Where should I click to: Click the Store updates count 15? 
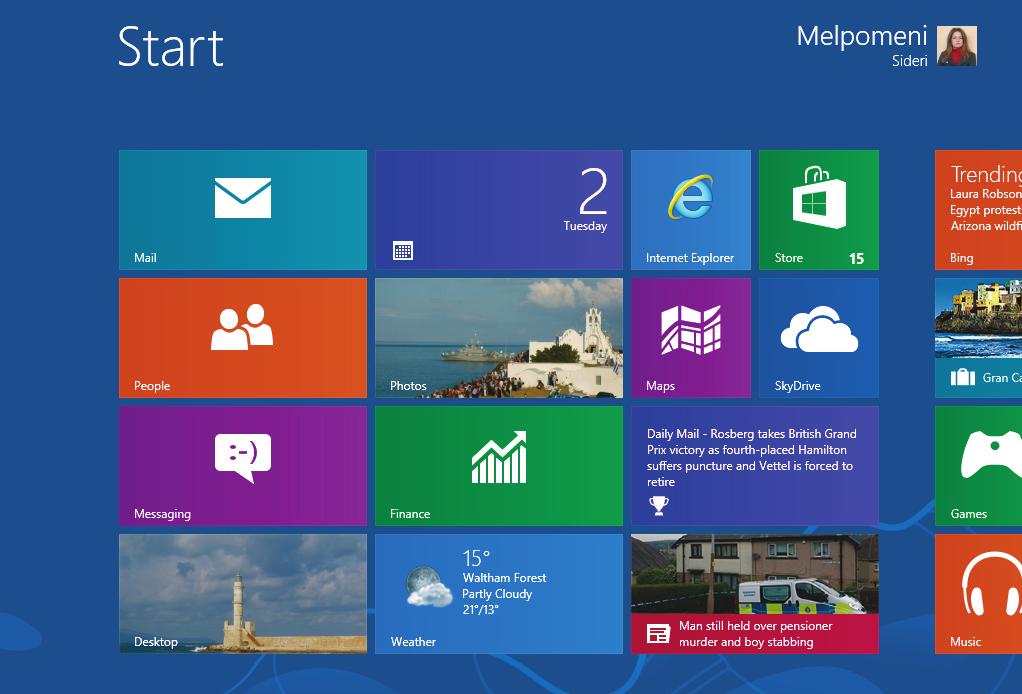pos(856,259)
